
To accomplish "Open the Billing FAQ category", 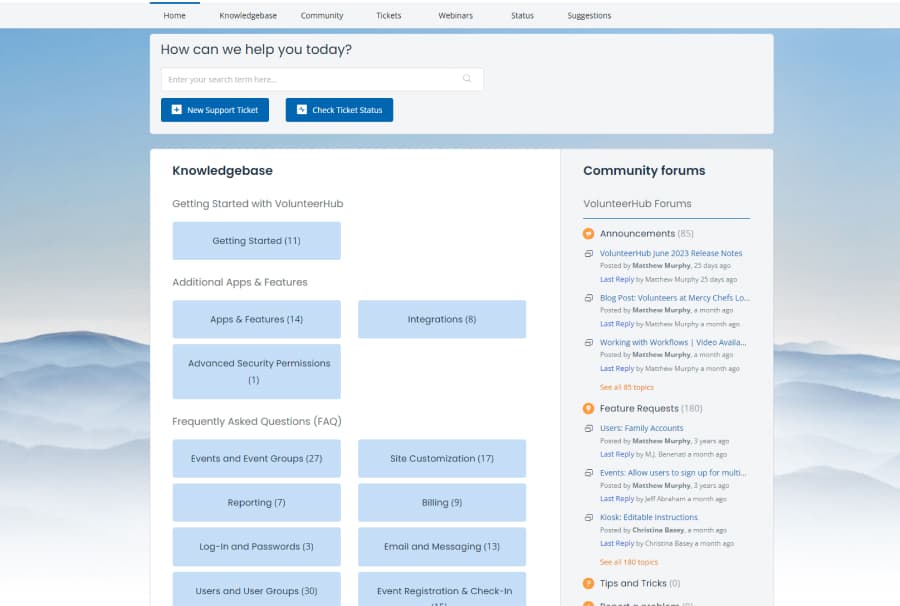I will pos(441,502).
